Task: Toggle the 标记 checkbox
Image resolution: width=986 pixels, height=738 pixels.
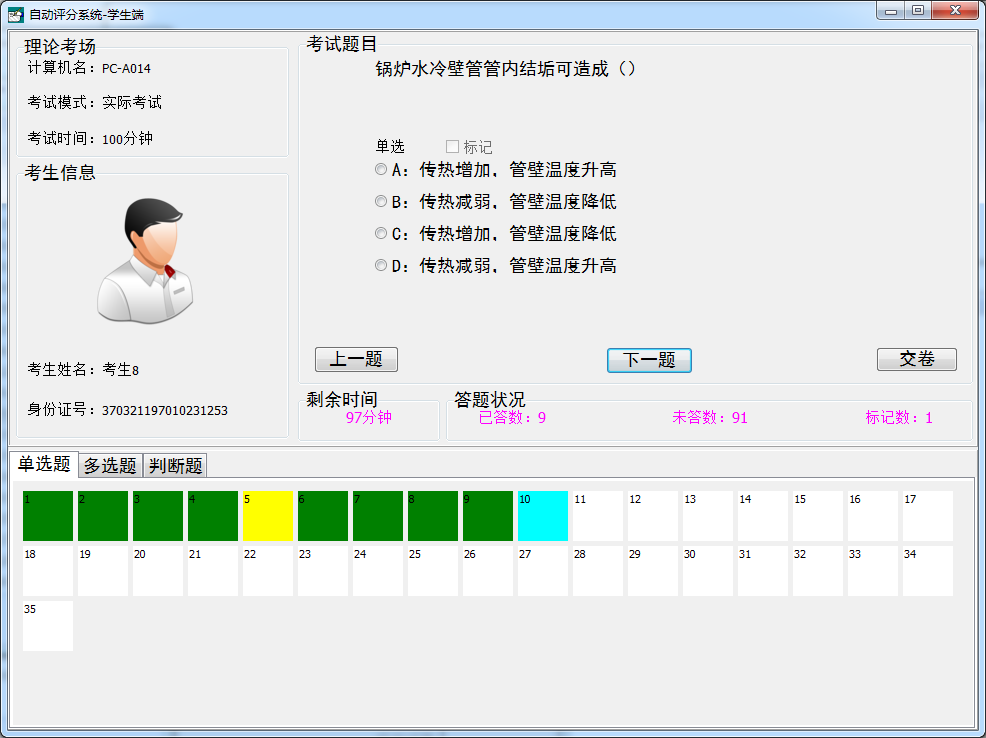Action: tap(452, 147)
